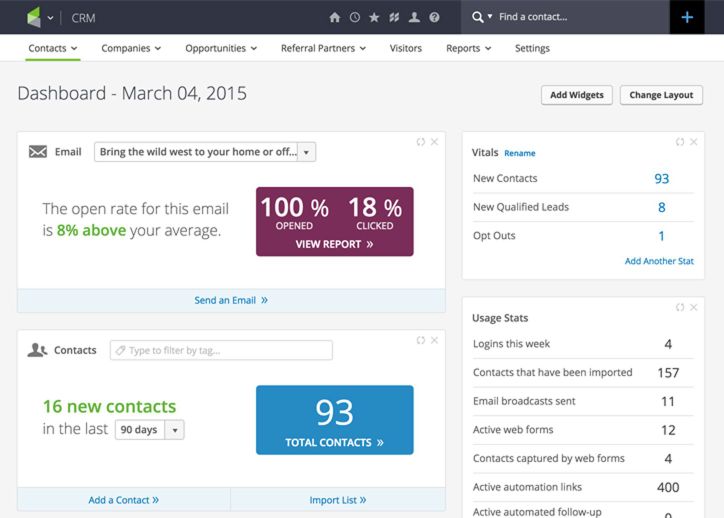Close the Email widget
Image resolution: width=724 pixels, height=518 pixels.
[x=434, y=142]
